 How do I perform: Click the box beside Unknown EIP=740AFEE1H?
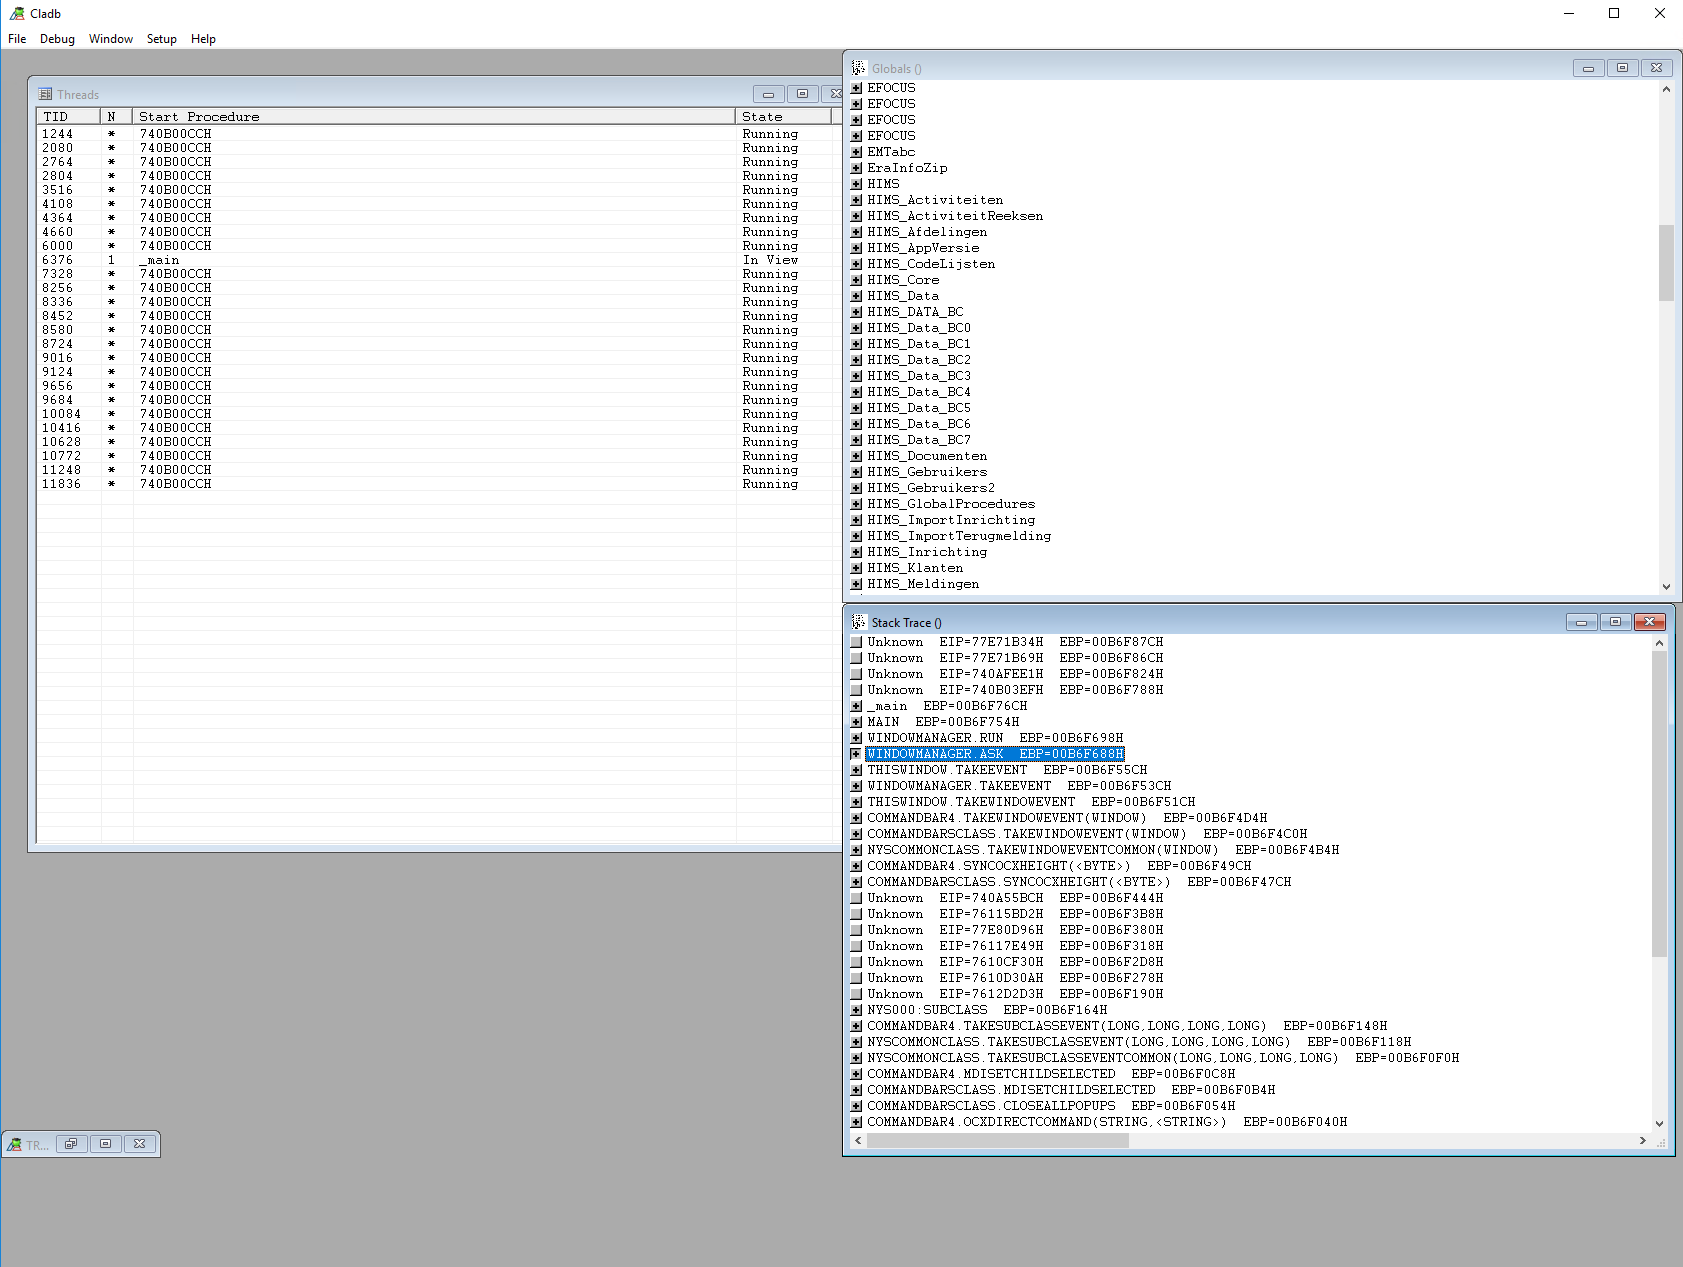(856, 674)
